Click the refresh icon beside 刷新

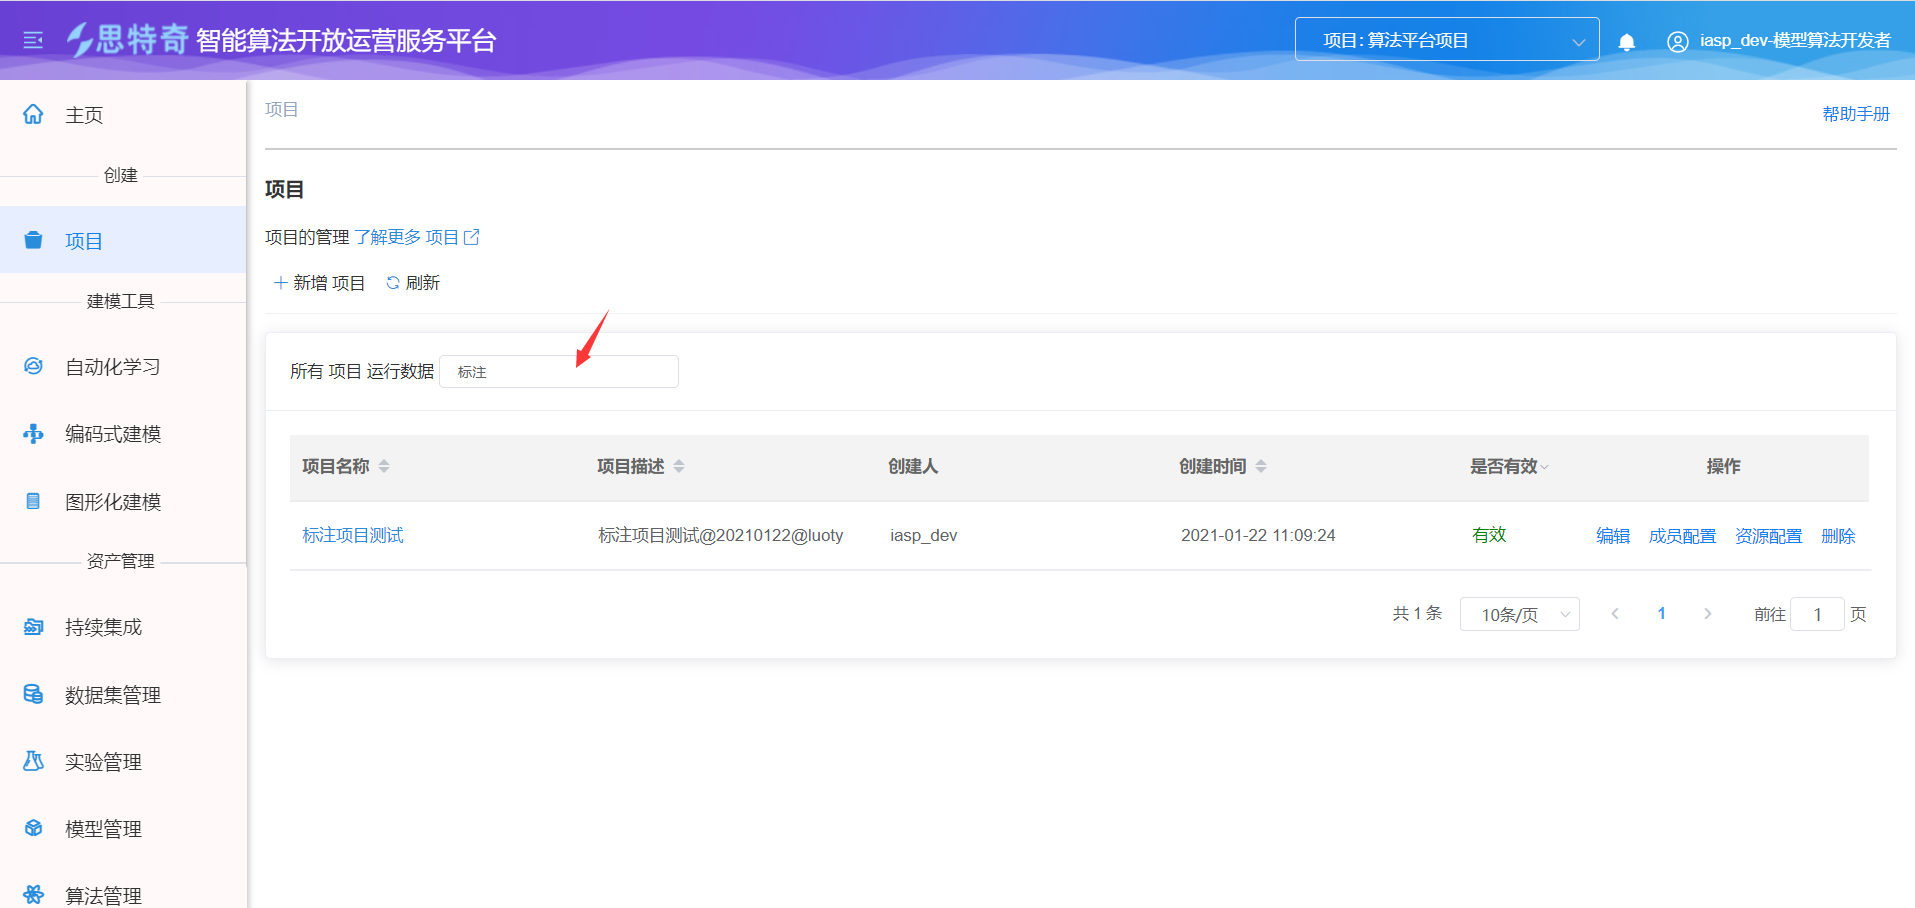393,283
